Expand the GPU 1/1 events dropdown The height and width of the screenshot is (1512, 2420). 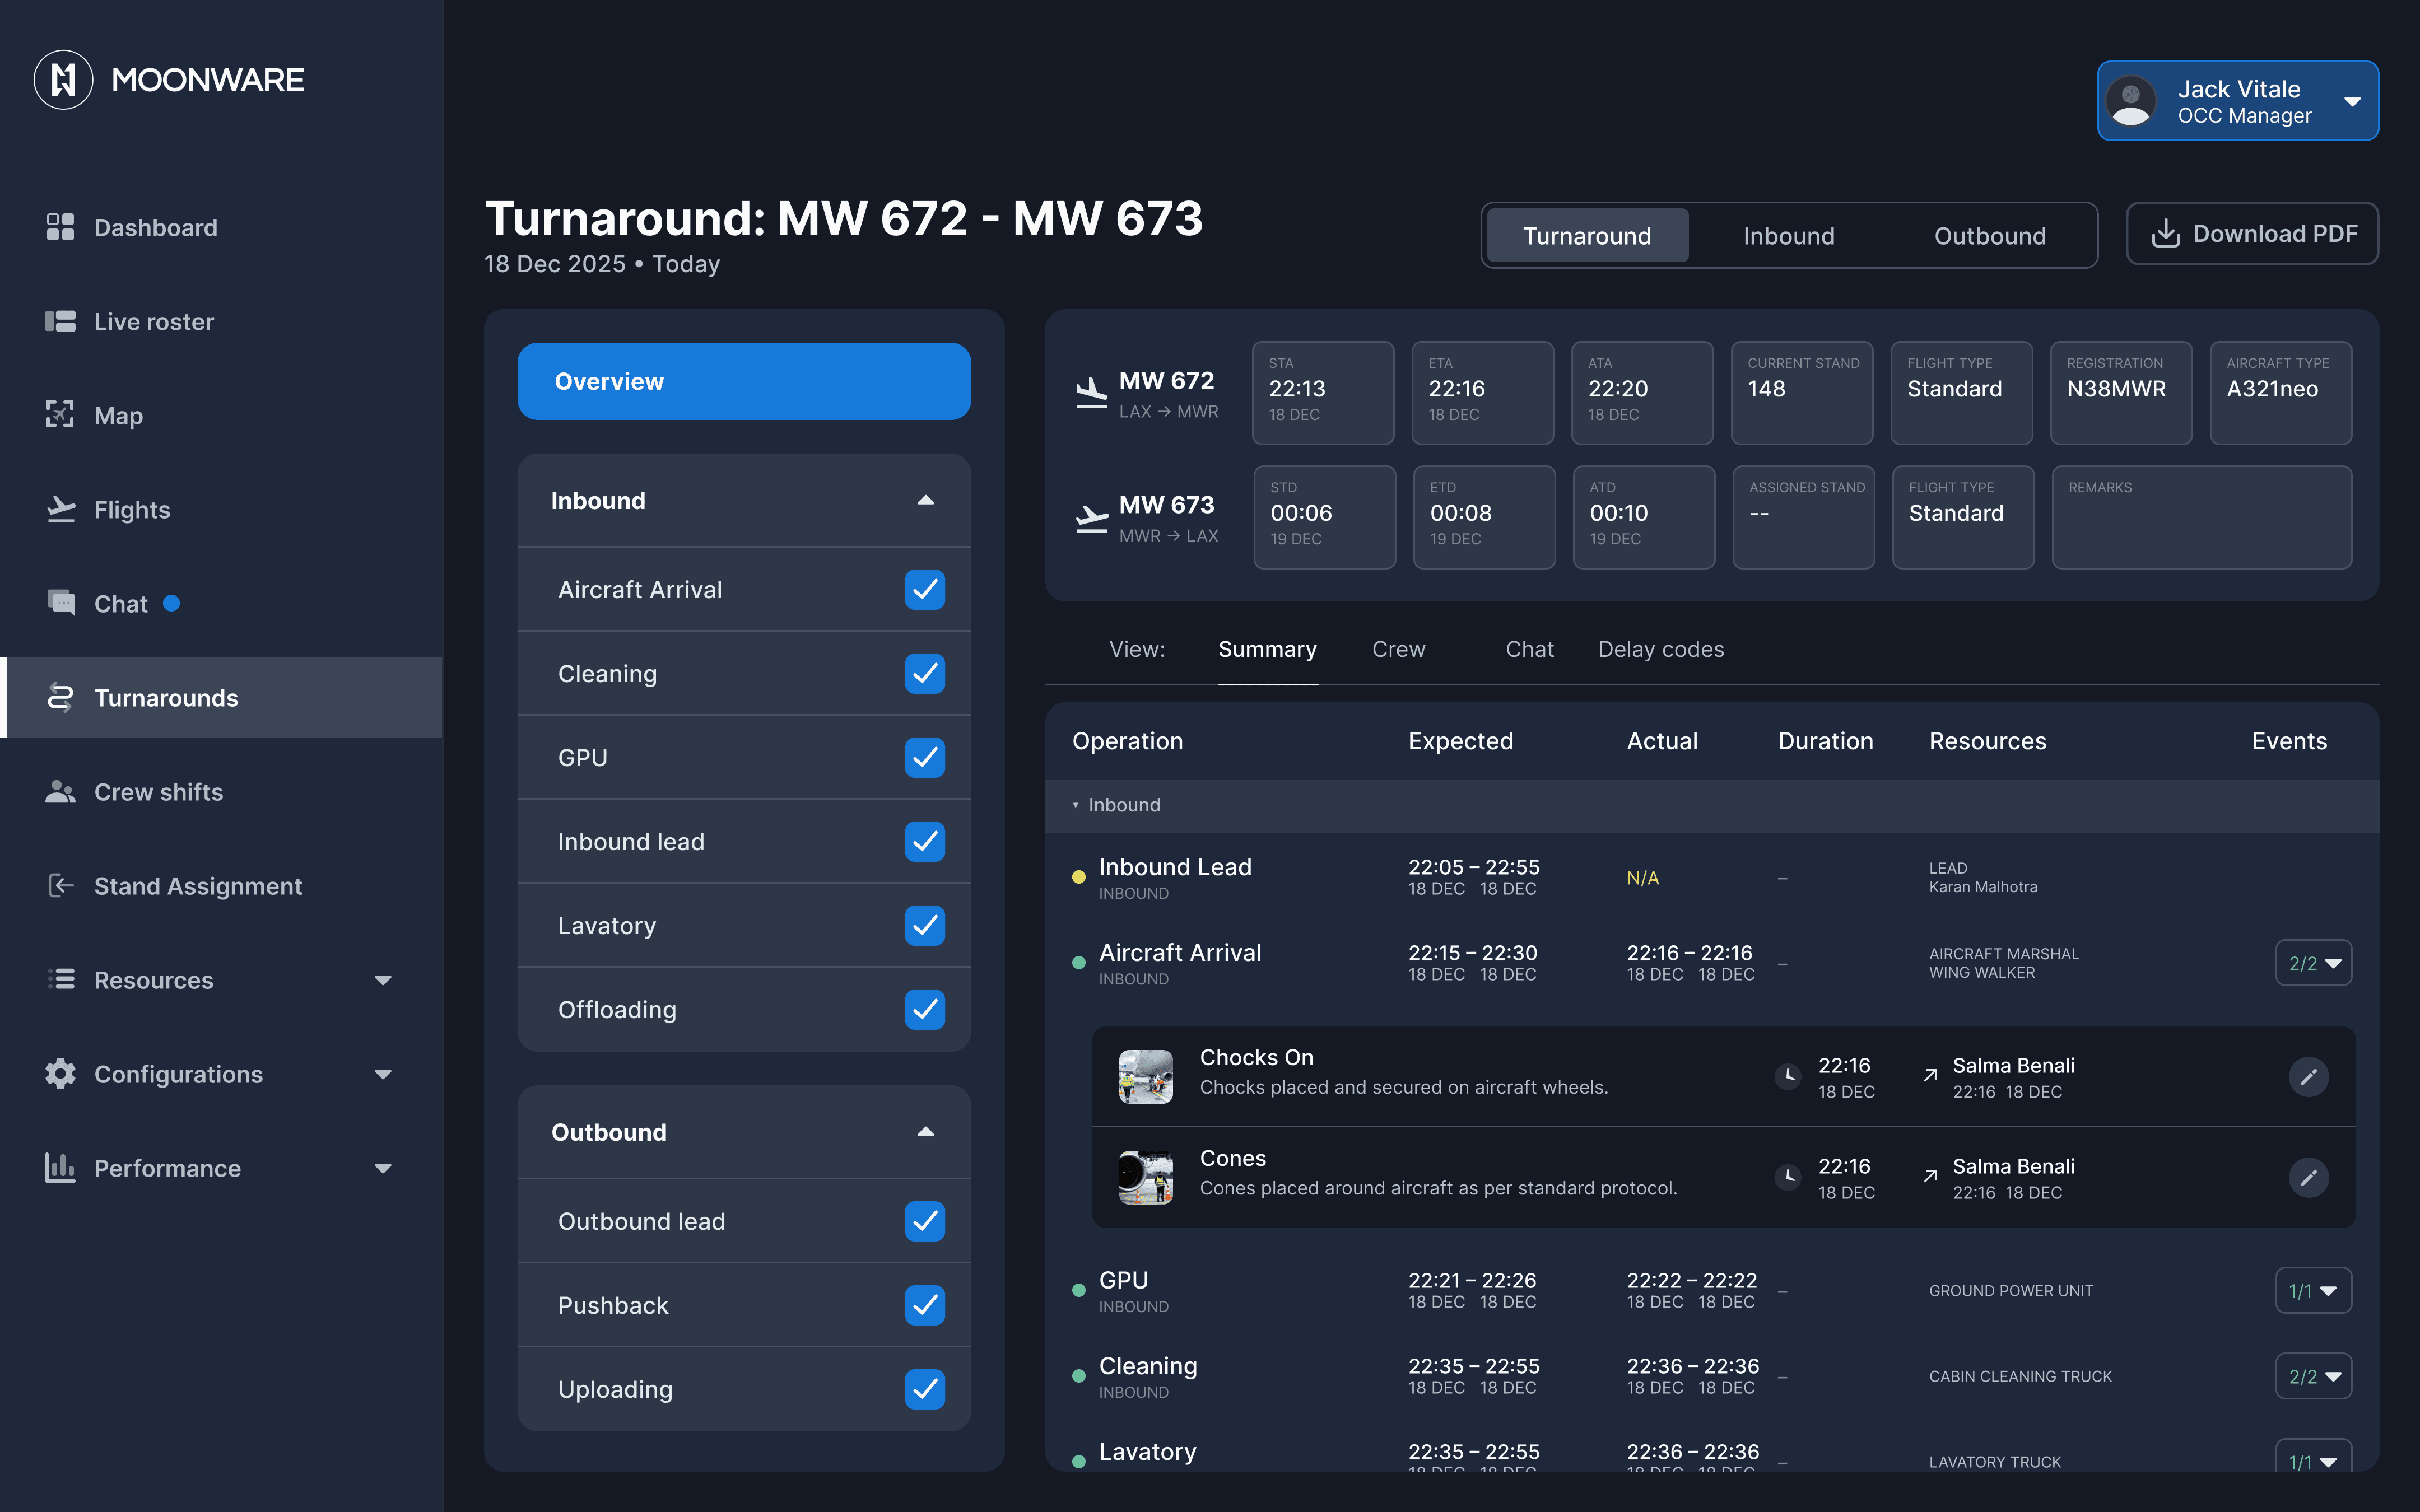(2313, 1291)
